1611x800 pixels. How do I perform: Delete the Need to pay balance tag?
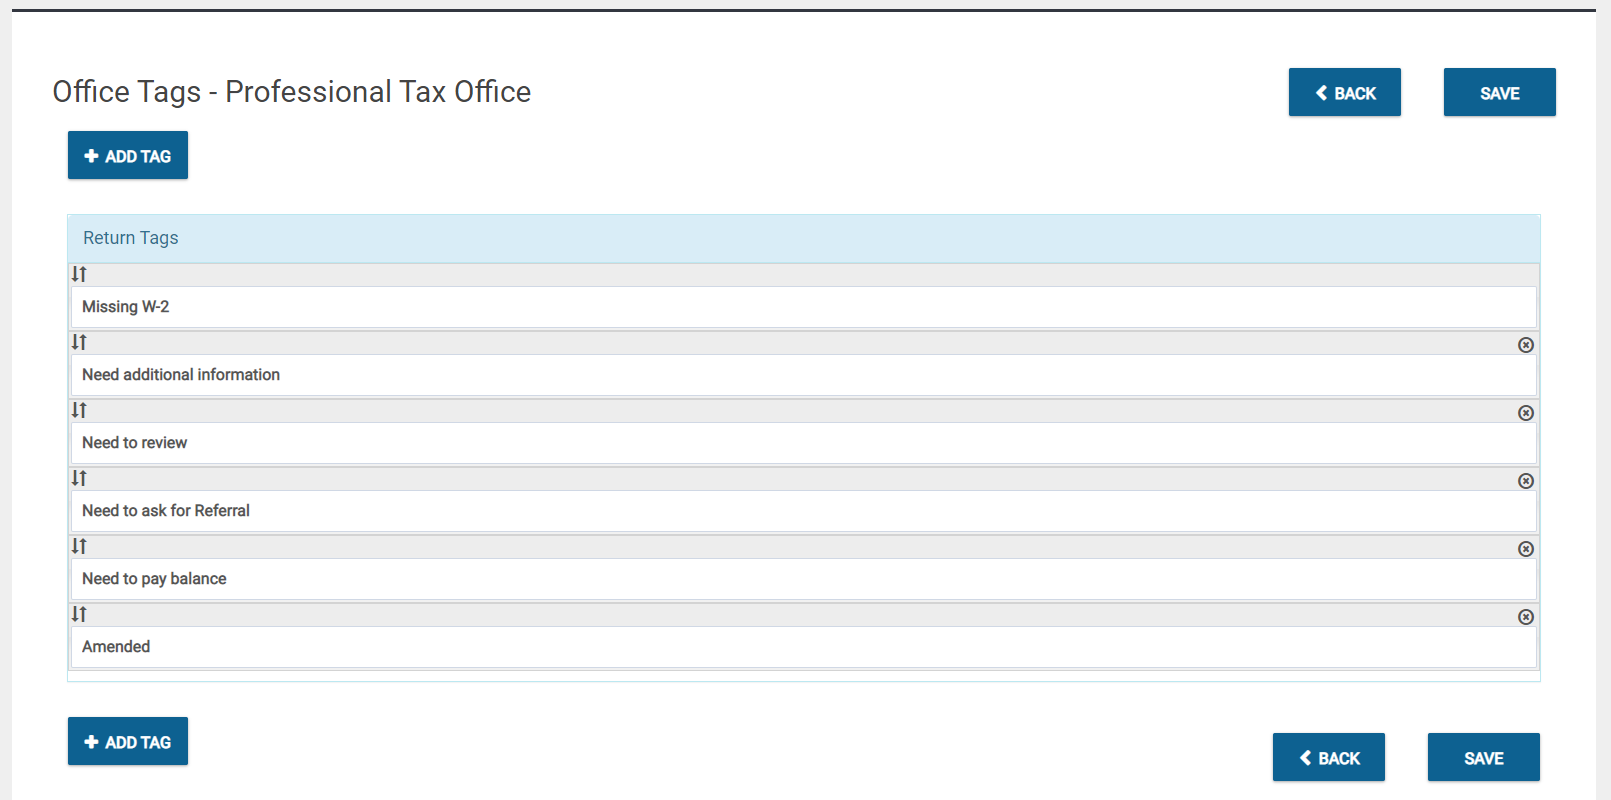pos(1525,549)
